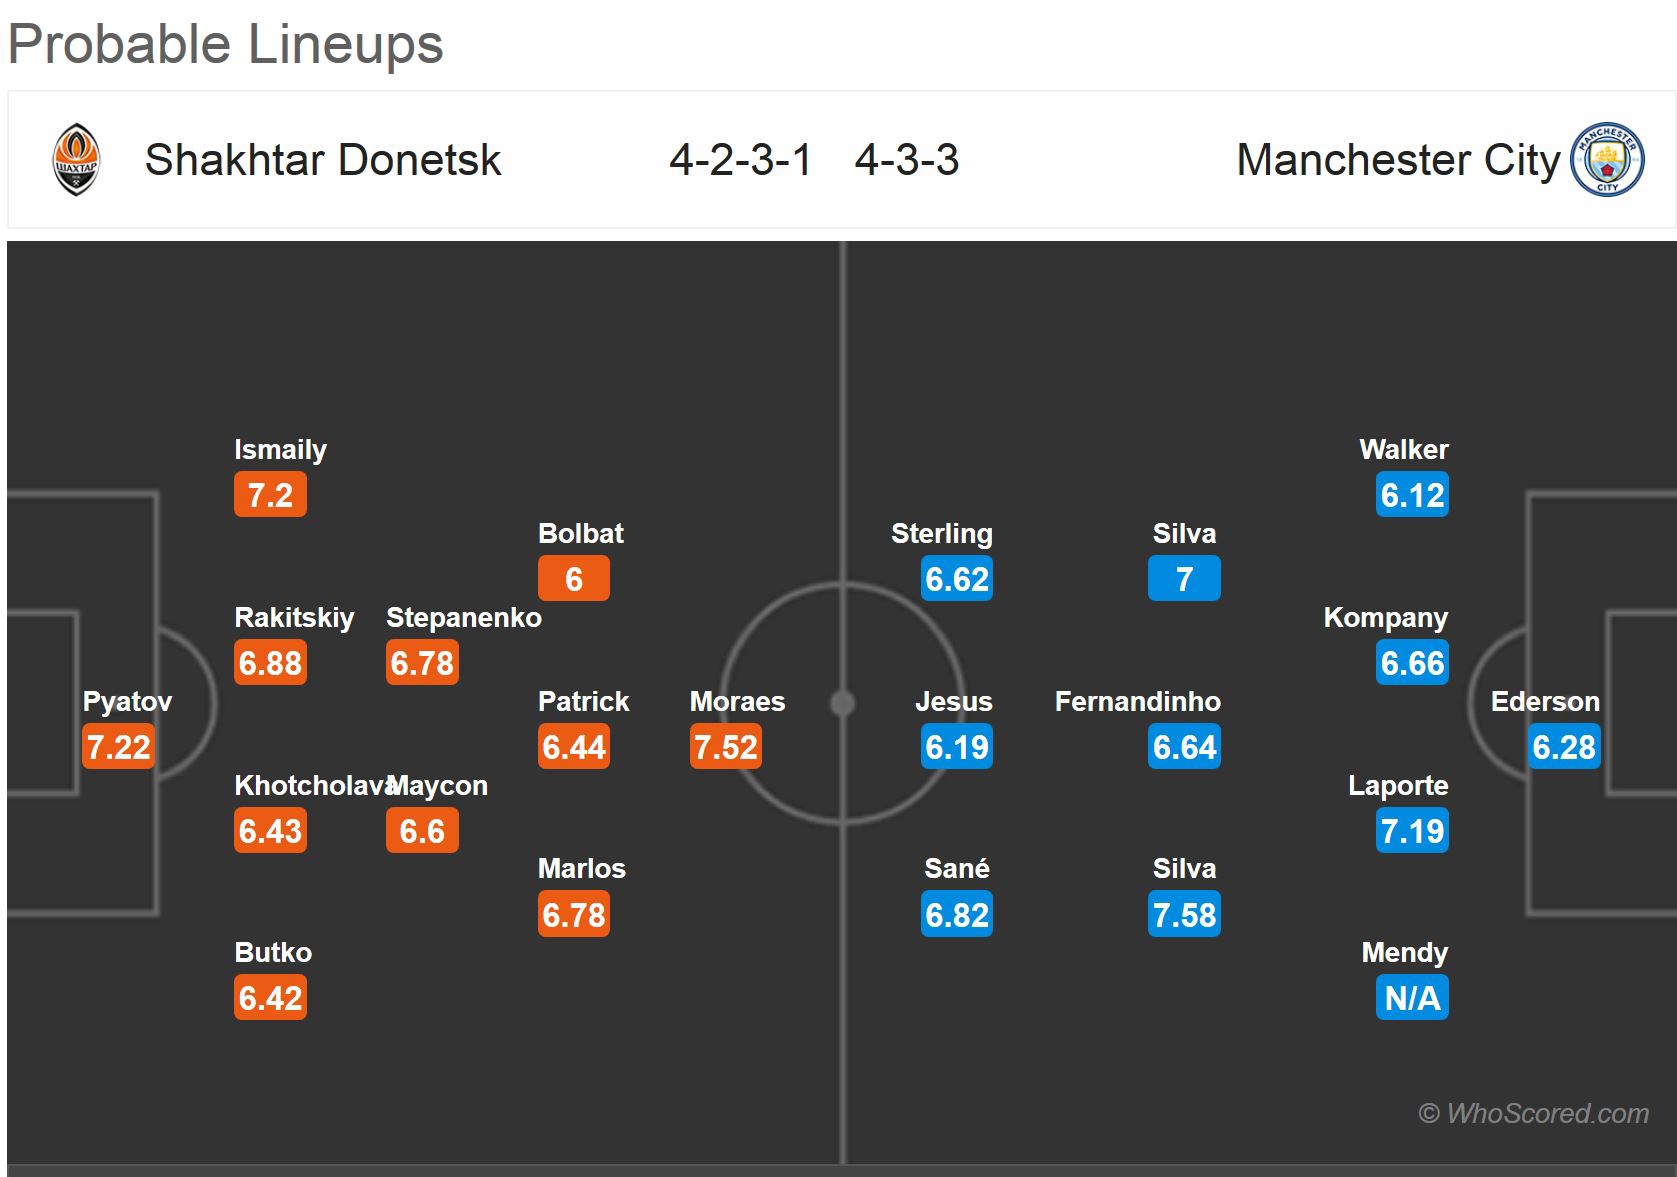Click the 4-3-3 formation label
The image size is (1677, 1177).
[x=906, y=160]
